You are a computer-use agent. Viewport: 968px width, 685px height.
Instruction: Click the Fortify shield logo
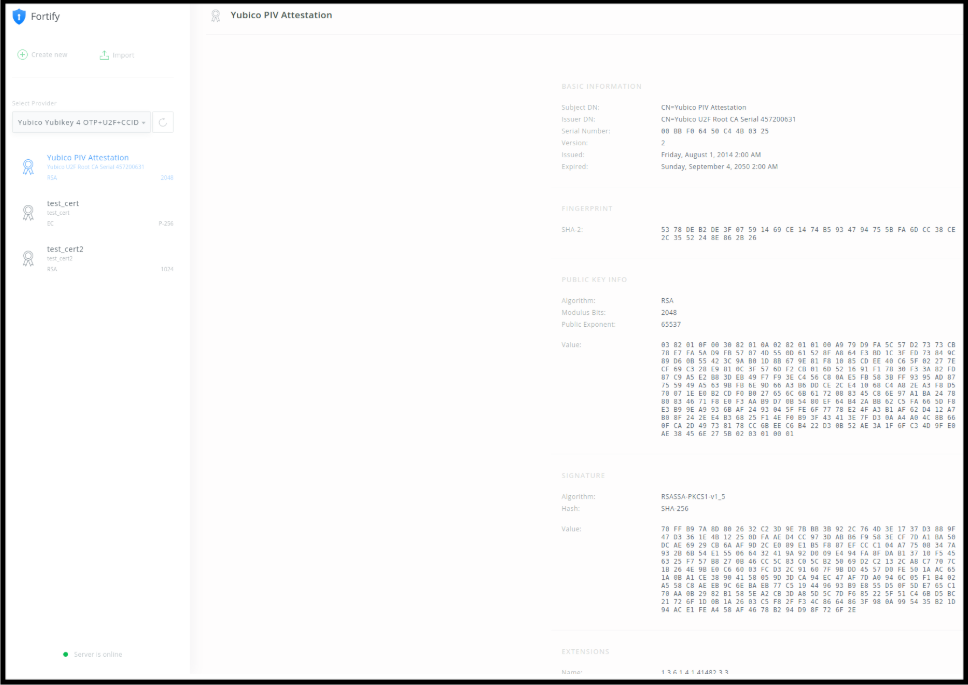[x=19, y=16]
